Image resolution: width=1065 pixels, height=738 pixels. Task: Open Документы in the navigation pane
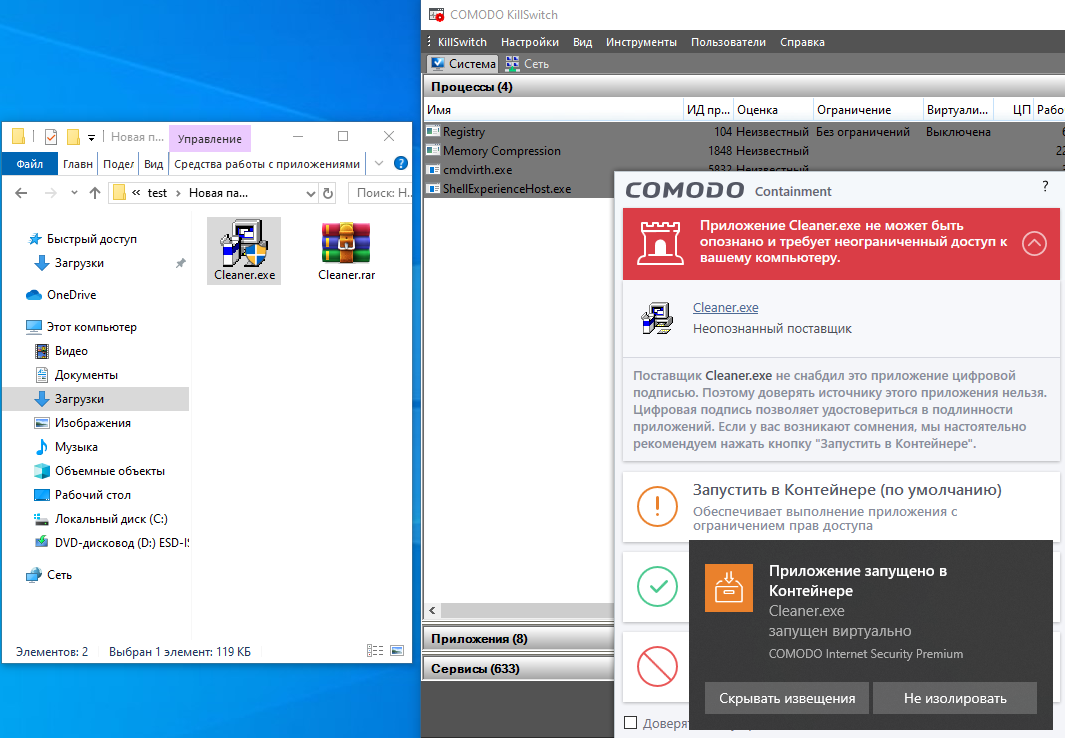point(86,375)
